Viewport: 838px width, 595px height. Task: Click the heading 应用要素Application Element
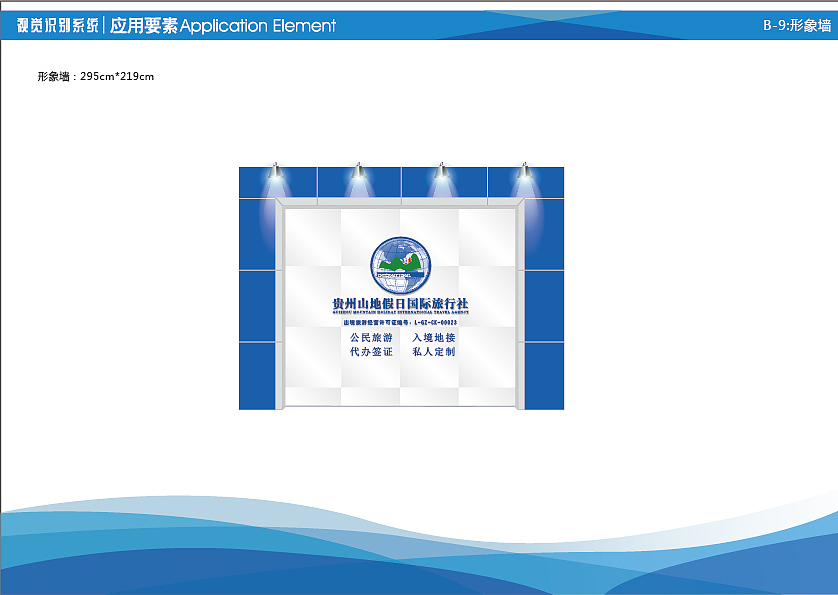pos(223,25)
